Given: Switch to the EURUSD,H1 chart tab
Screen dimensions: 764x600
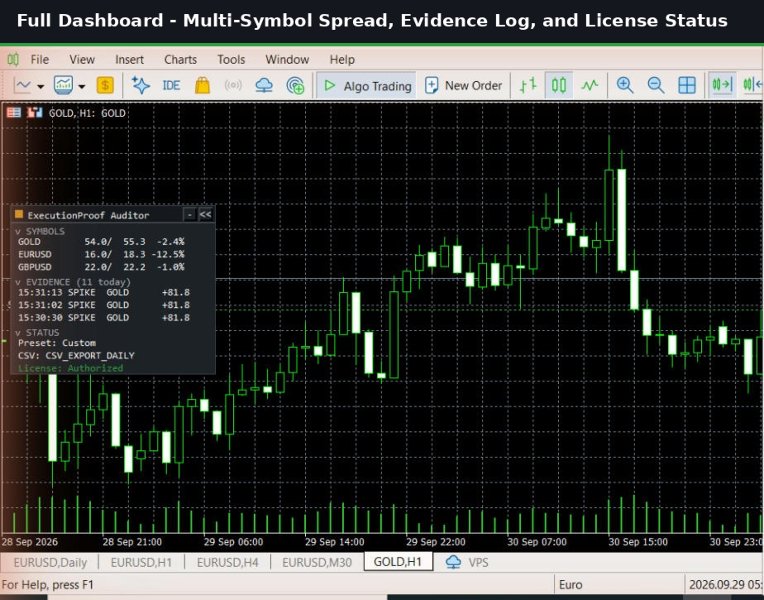Looking at the screenshot, I should pos(141,562).
